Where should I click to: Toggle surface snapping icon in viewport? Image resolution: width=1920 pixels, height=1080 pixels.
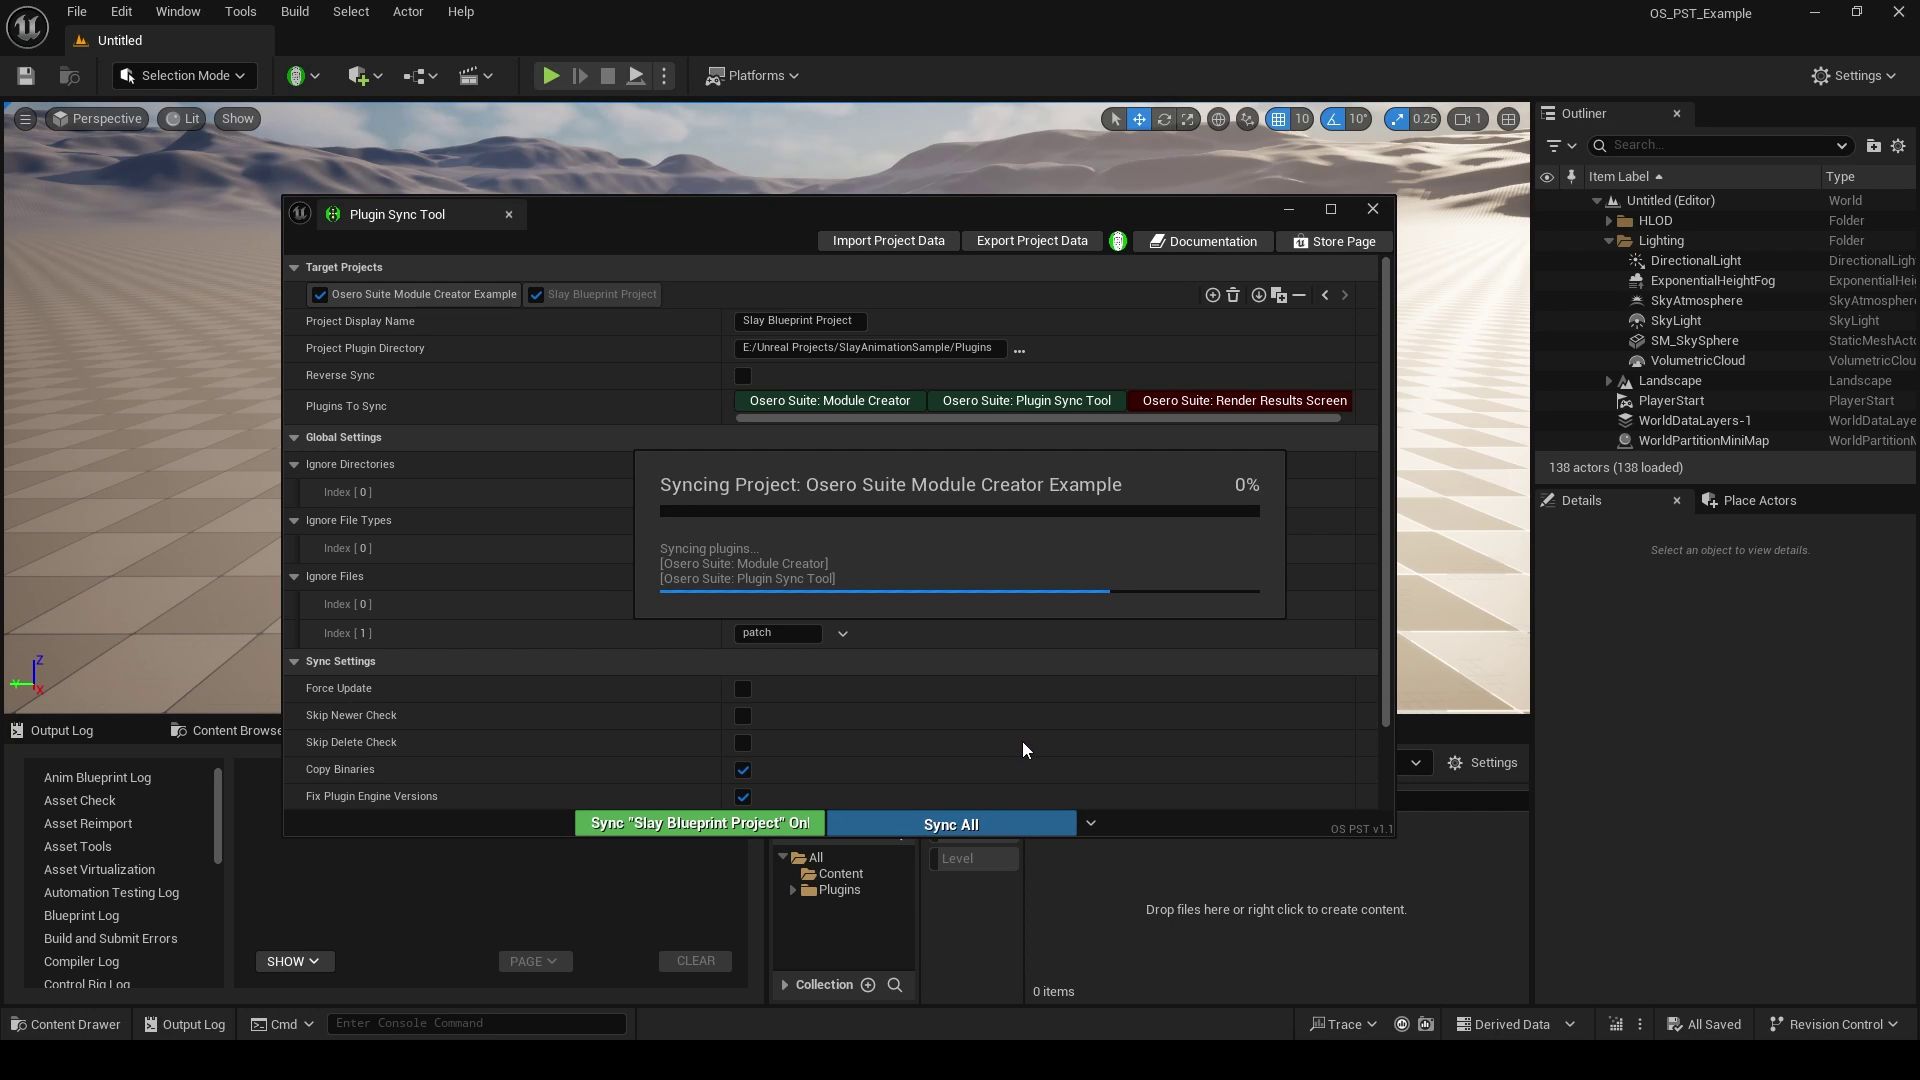coord(1247,119)
